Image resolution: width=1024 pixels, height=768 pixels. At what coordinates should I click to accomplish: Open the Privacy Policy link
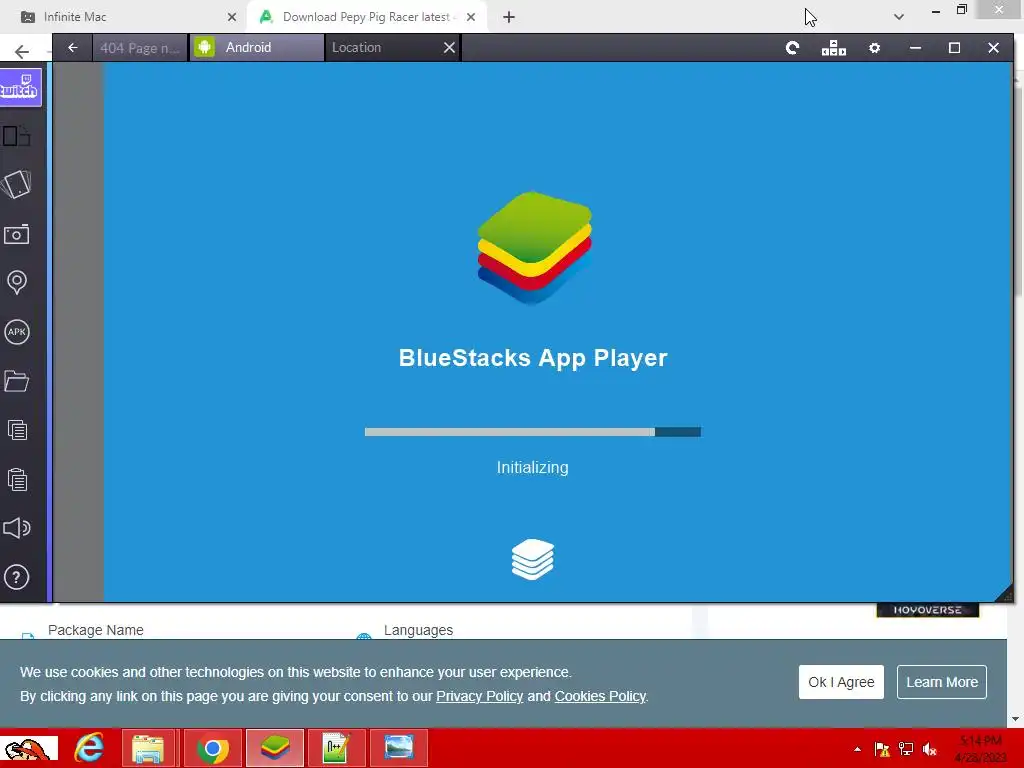pos(479,696)
